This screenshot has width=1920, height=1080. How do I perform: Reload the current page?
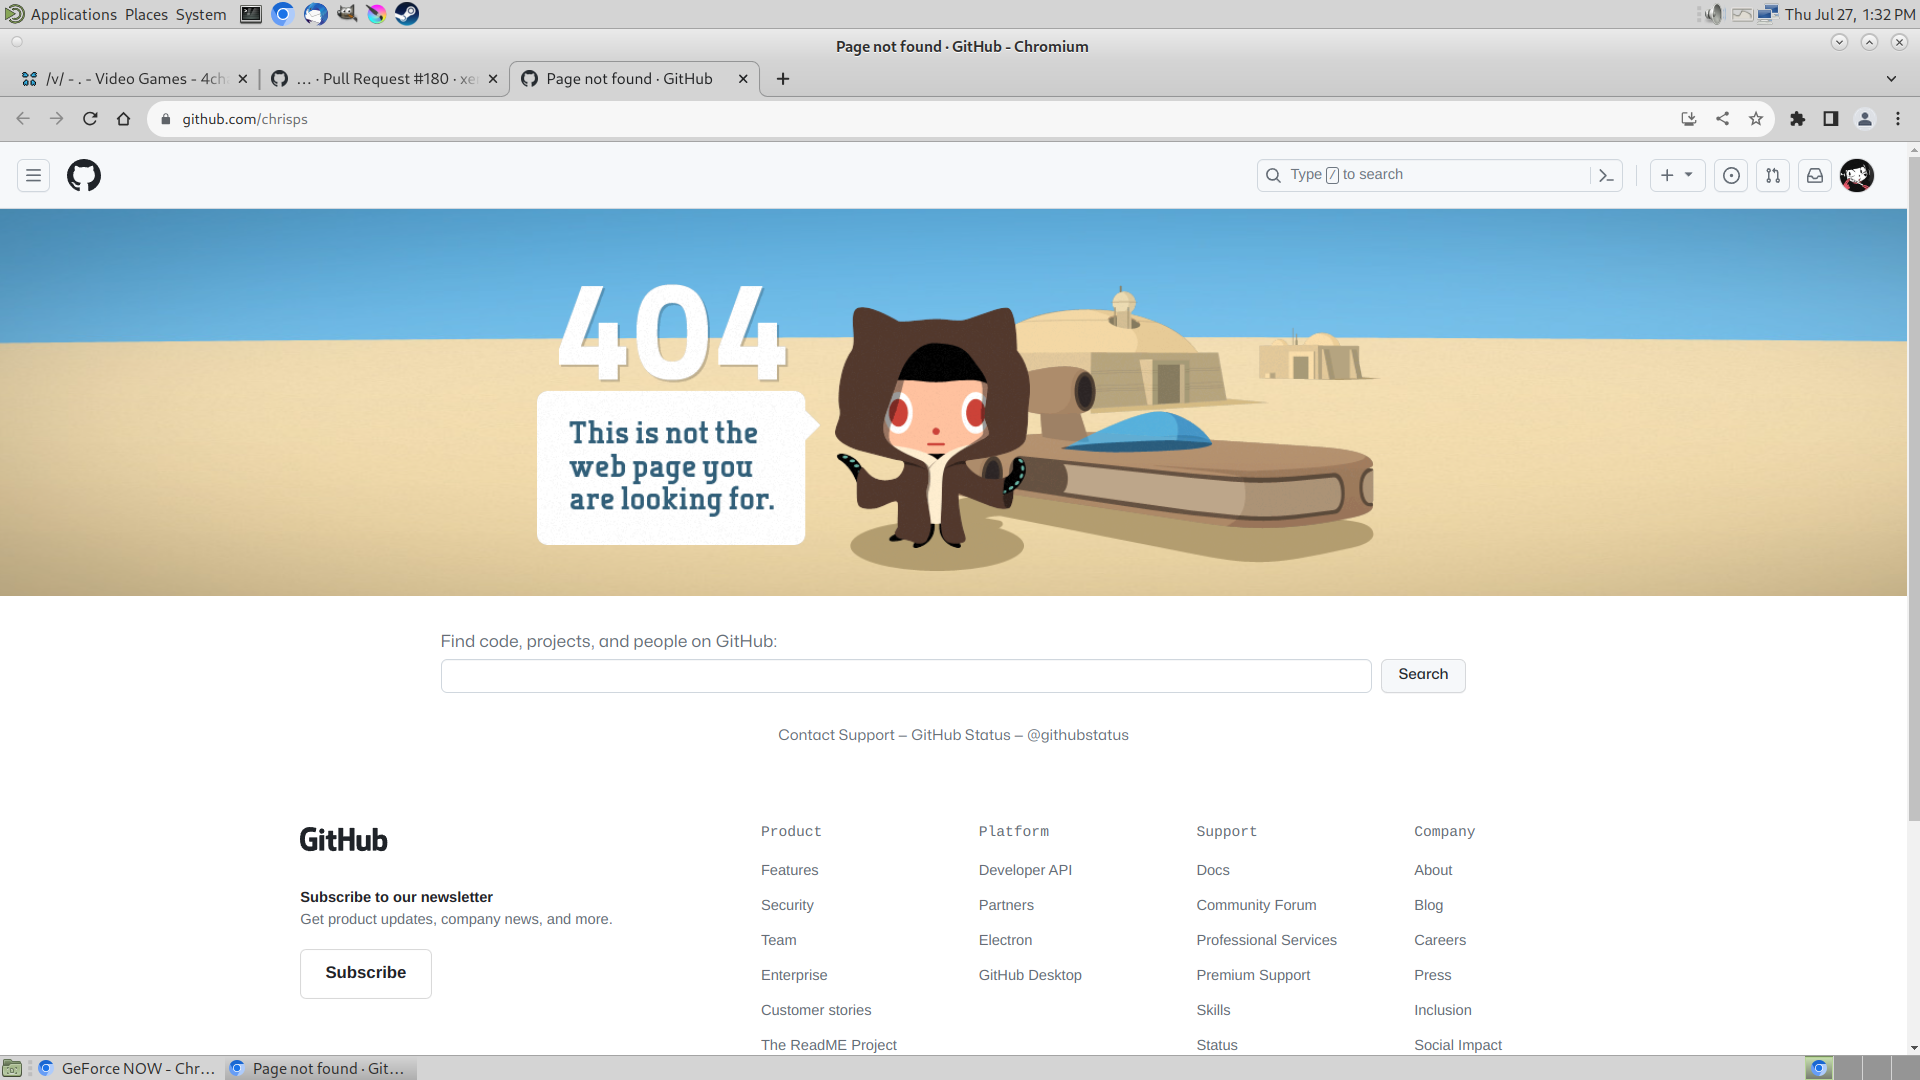pos(90,119)
